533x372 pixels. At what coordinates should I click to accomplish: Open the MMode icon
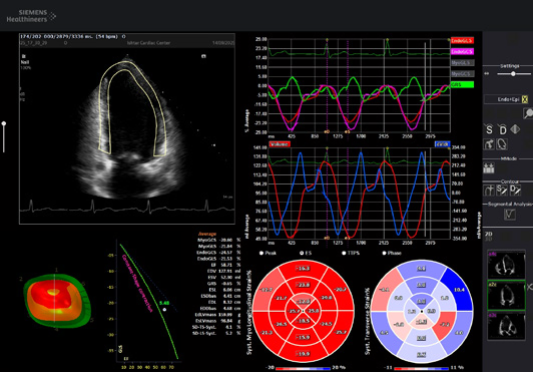click(489, 168)
